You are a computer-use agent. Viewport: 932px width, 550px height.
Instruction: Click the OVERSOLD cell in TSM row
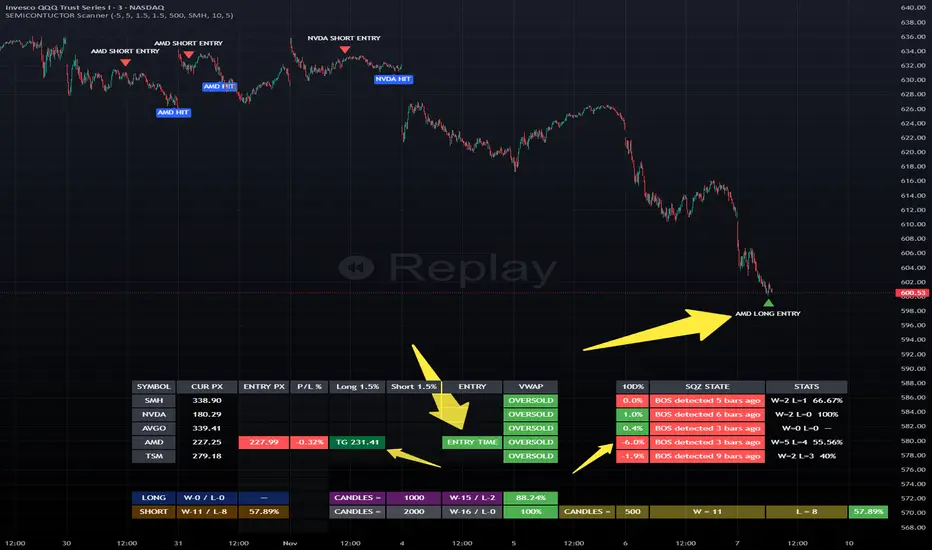[x=530, y=456]
